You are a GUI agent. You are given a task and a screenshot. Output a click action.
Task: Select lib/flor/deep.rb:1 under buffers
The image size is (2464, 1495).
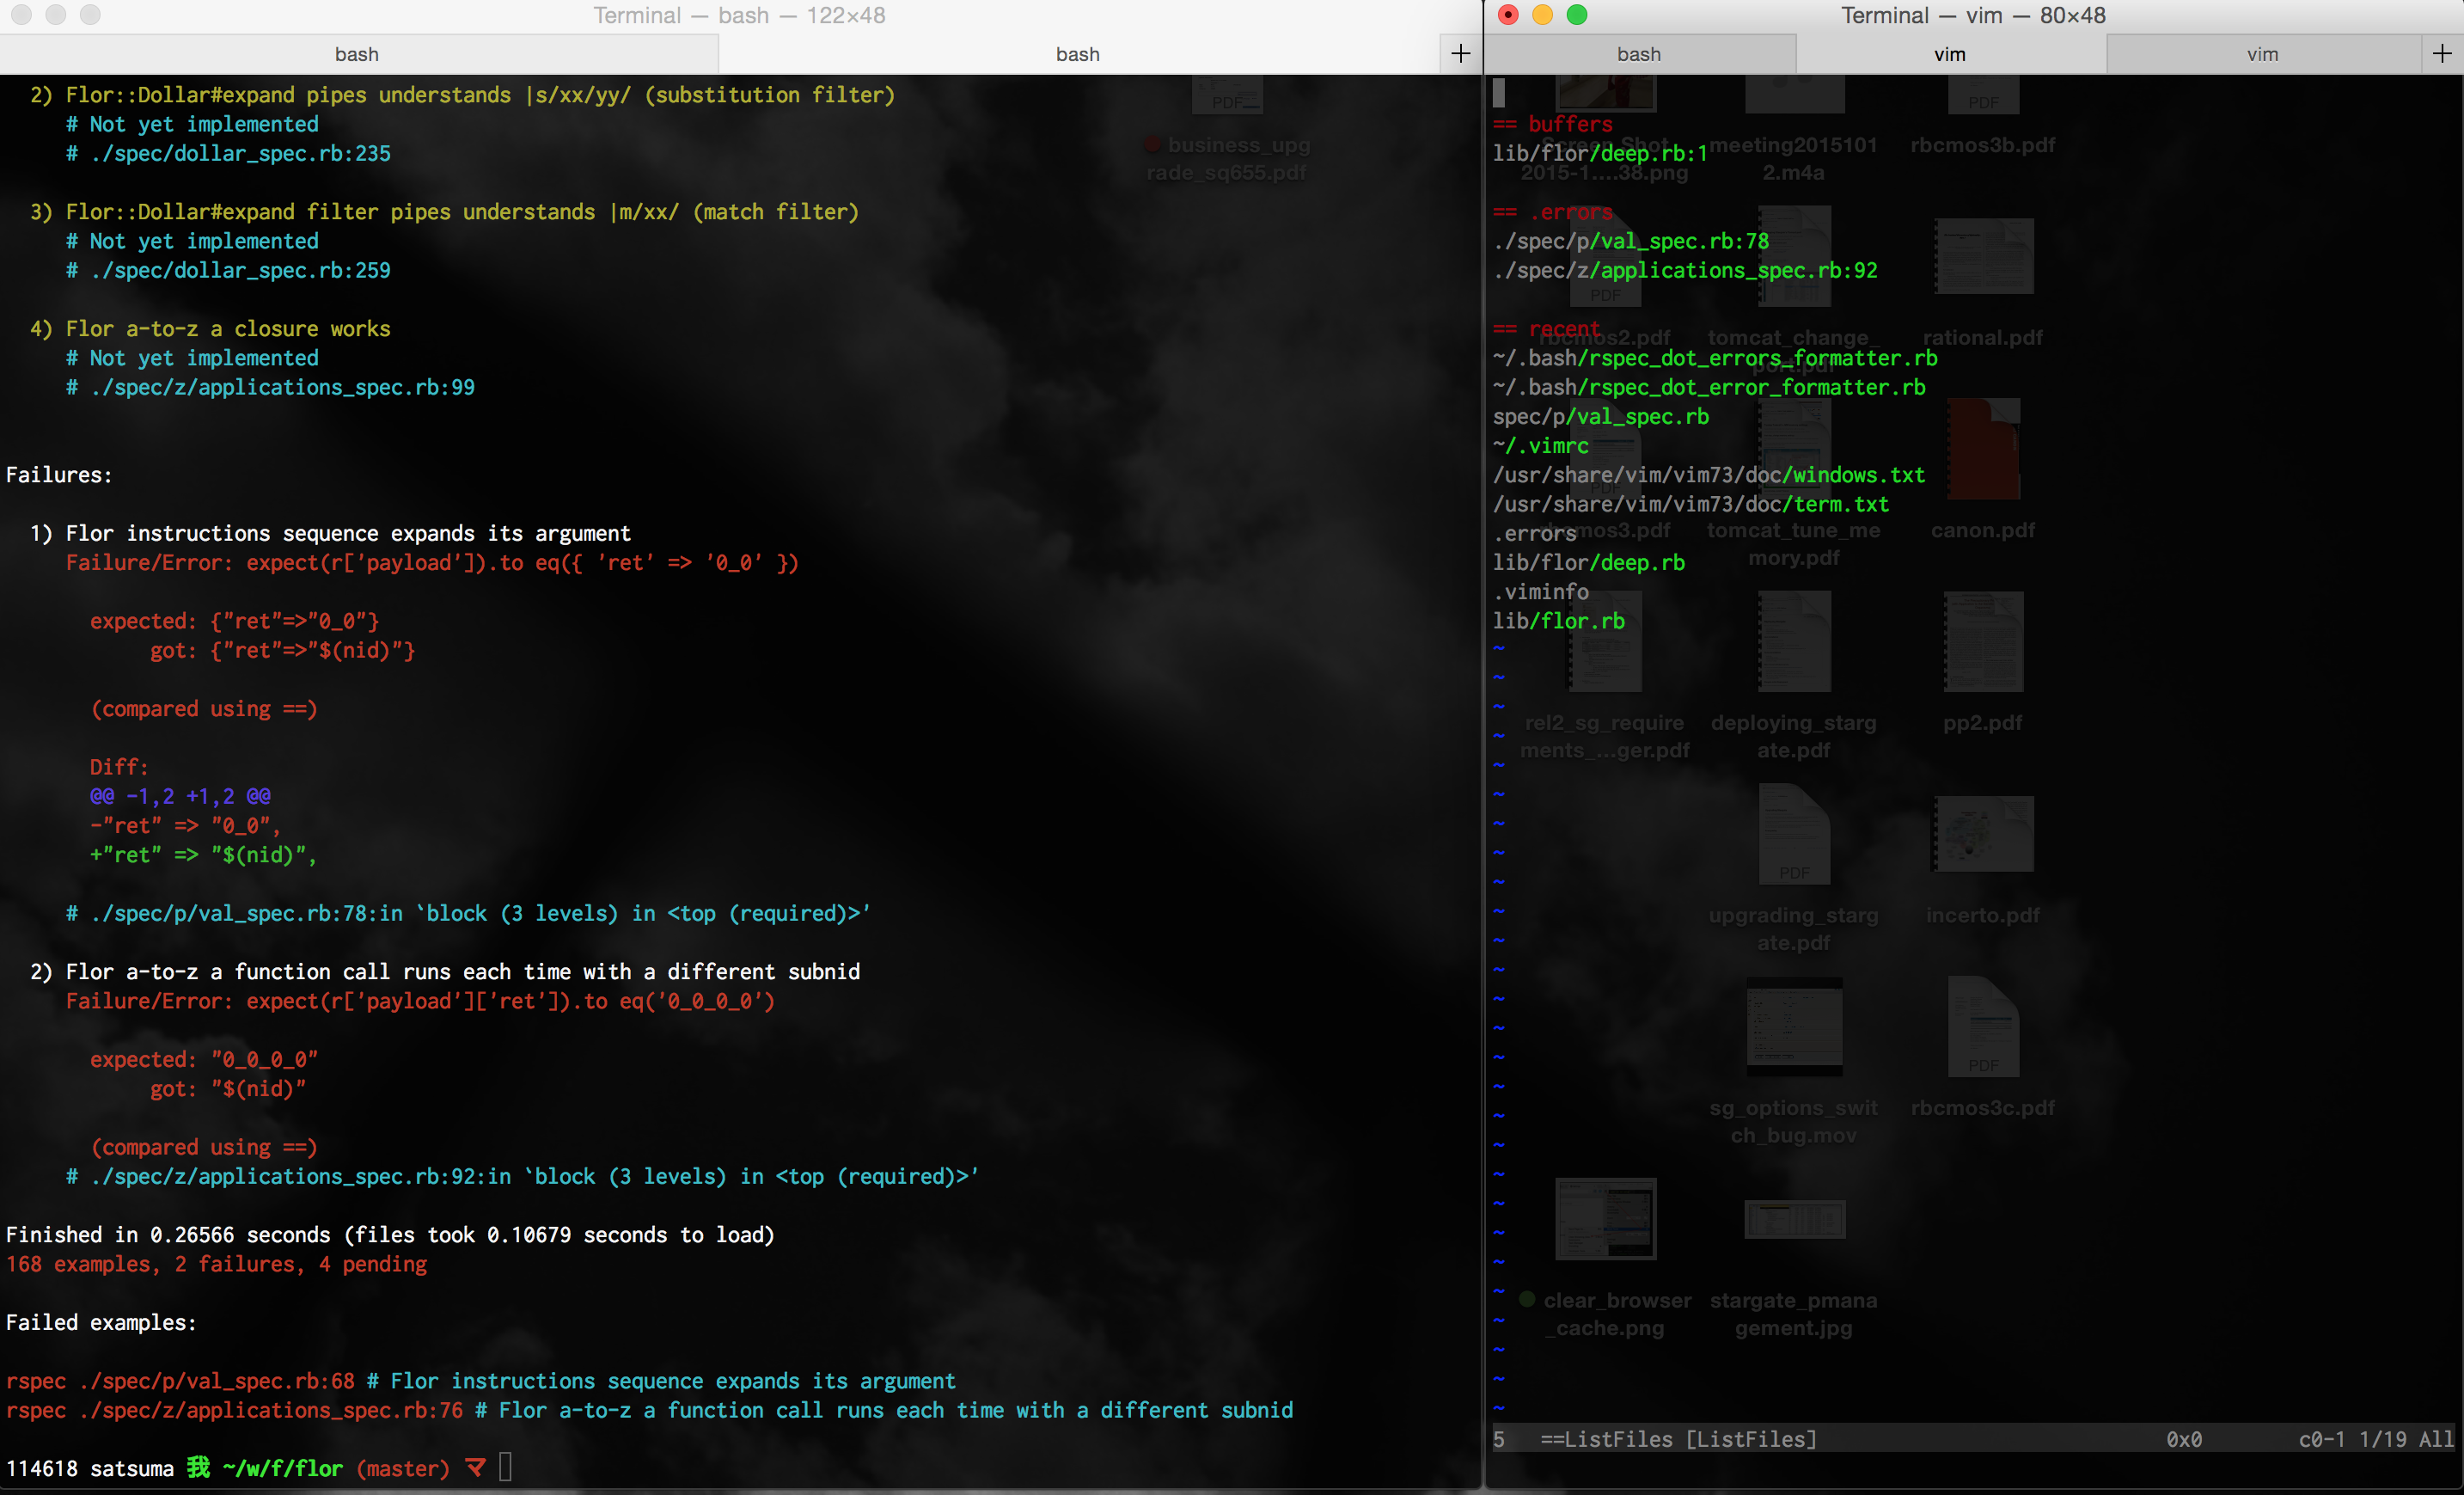click(x=1600, y=153)
